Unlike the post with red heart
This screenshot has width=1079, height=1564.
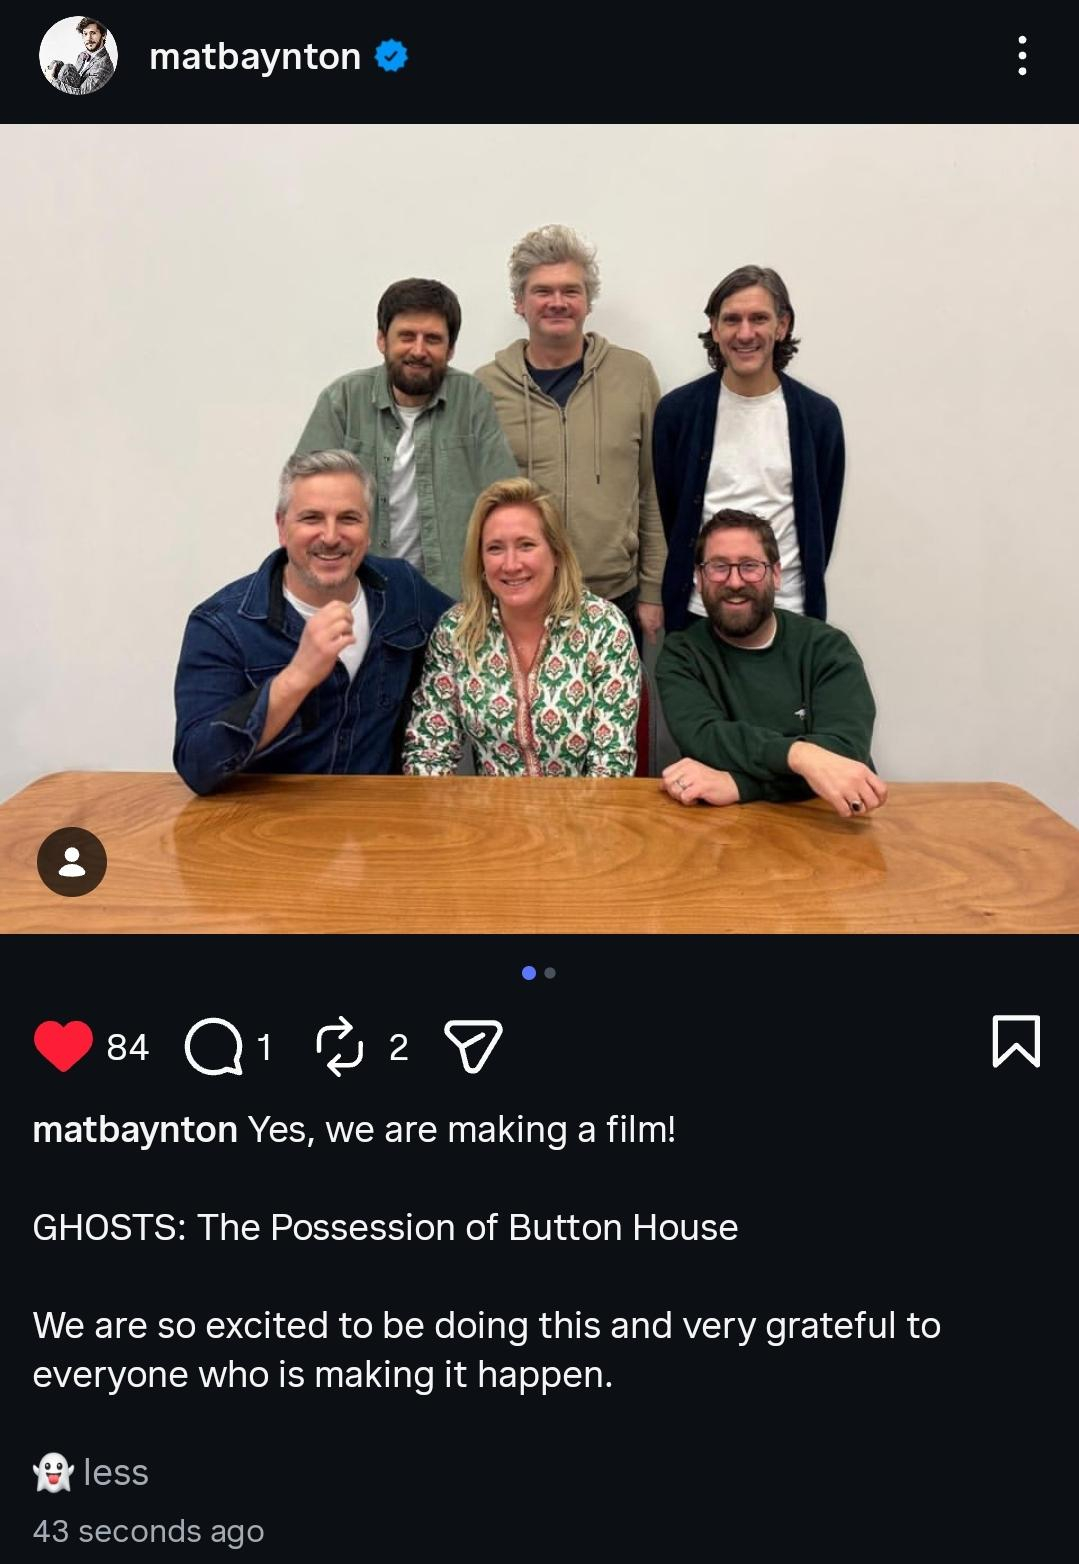[x=63, y=1045]
